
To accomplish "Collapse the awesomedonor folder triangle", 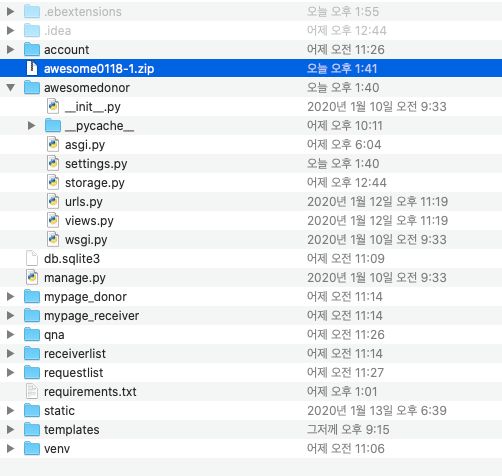I will pyautogui.click(x=11, y=88).
